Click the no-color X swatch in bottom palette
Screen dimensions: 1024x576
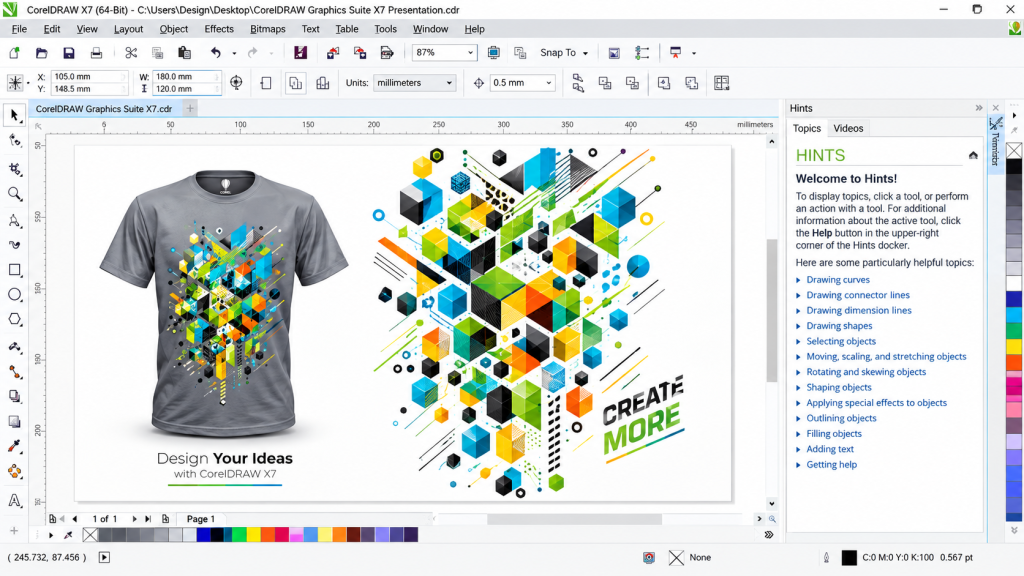pos(90,536)
